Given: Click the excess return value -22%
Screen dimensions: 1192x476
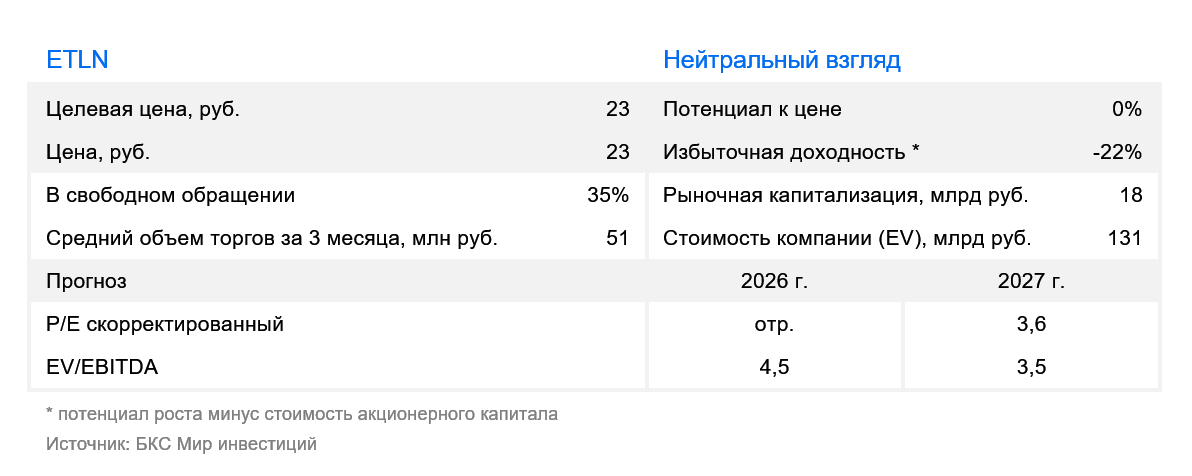Looking at the screenshot, I should [x=1117, y=153].
